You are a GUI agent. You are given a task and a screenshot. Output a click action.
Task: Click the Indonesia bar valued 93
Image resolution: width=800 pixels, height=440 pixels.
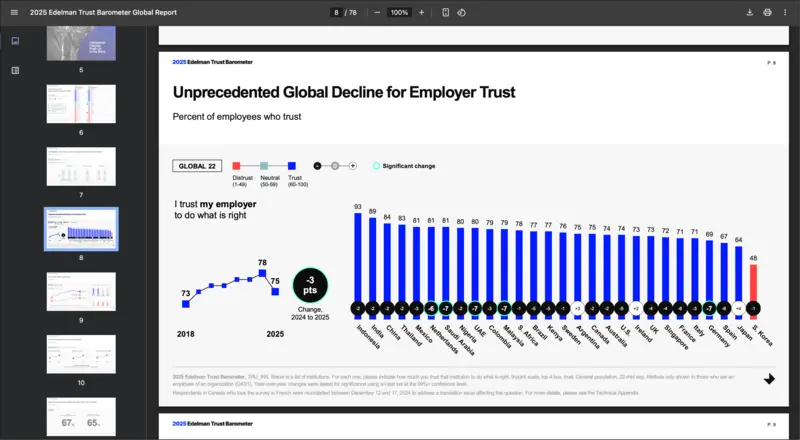[358, 265]
